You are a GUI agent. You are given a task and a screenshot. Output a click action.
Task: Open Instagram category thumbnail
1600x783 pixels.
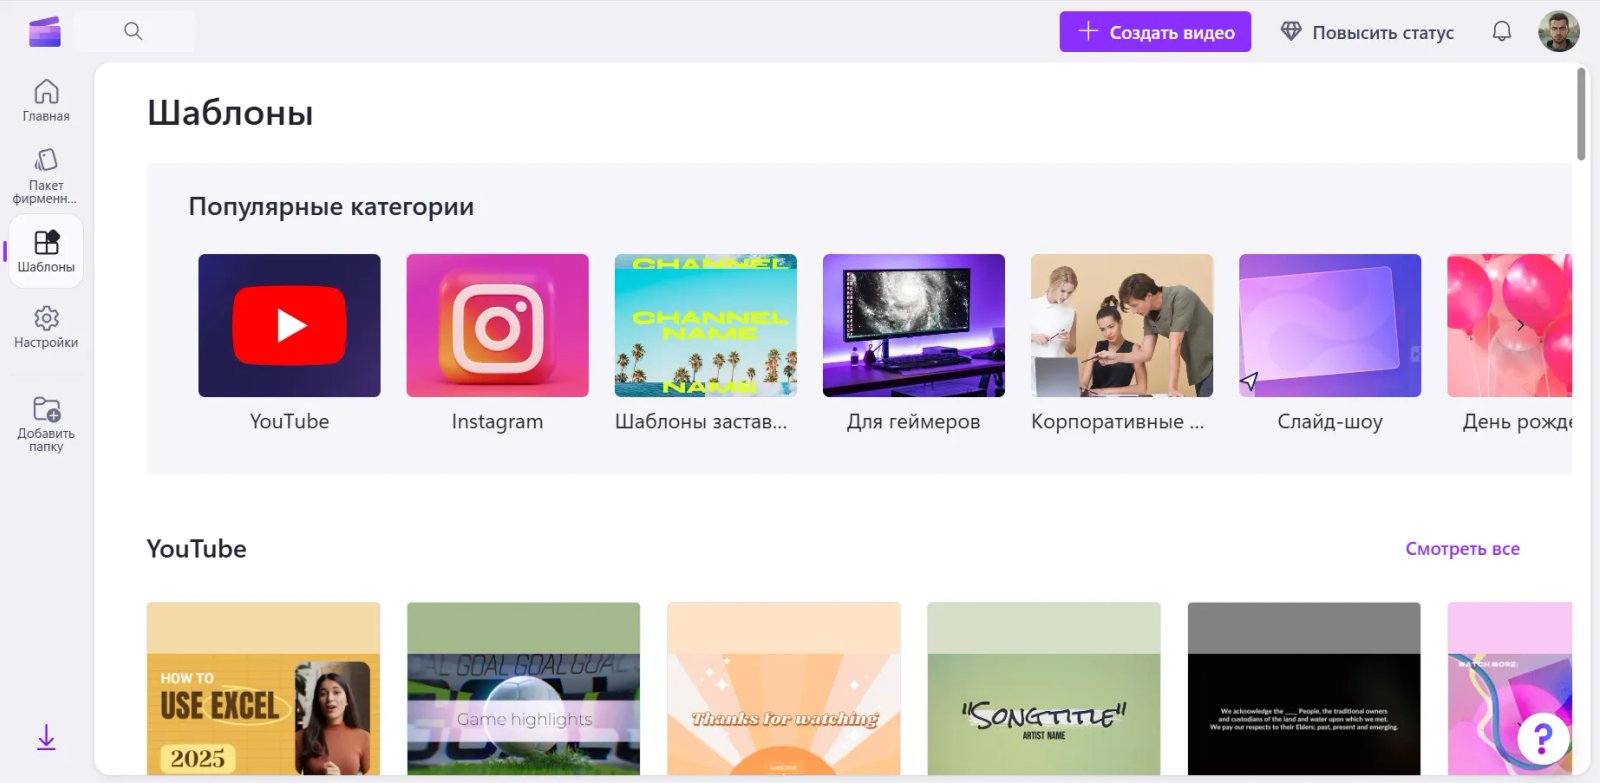pyautogui.click(x=497, y=326)
